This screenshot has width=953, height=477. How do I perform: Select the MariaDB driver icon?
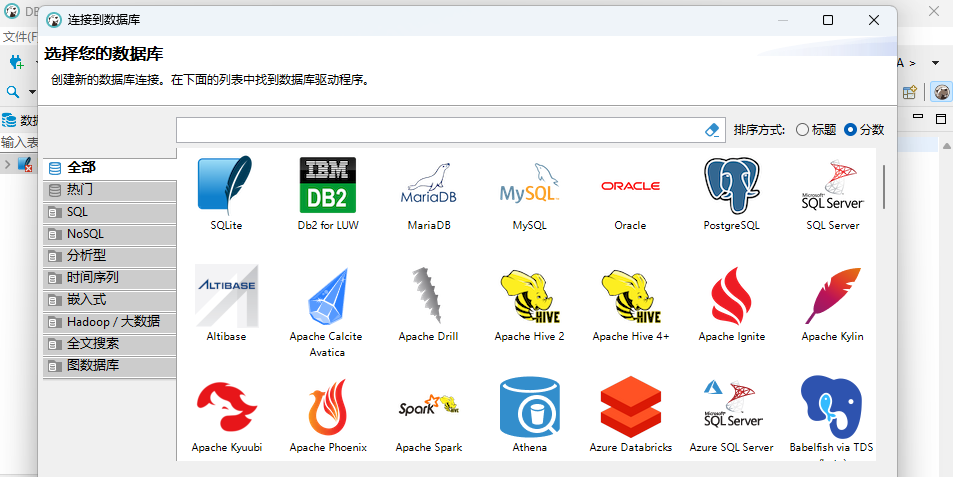click(x=429, y=187)
